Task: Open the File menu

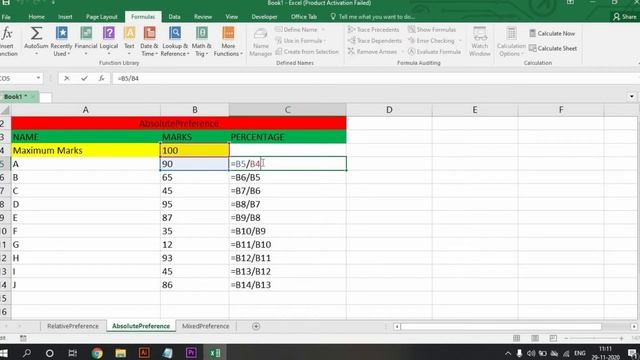Action: coord(6,17)
